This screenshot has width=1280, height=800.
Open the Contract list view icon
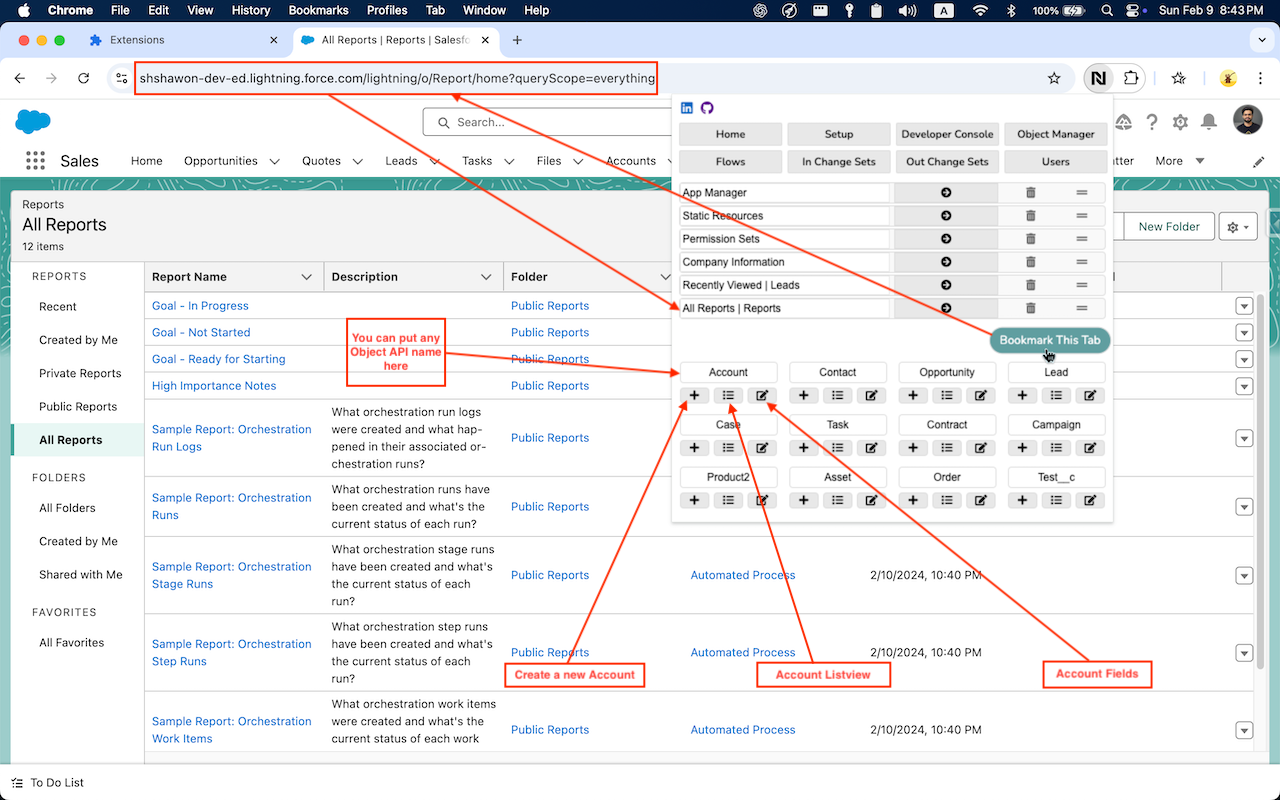click(947, 448)
